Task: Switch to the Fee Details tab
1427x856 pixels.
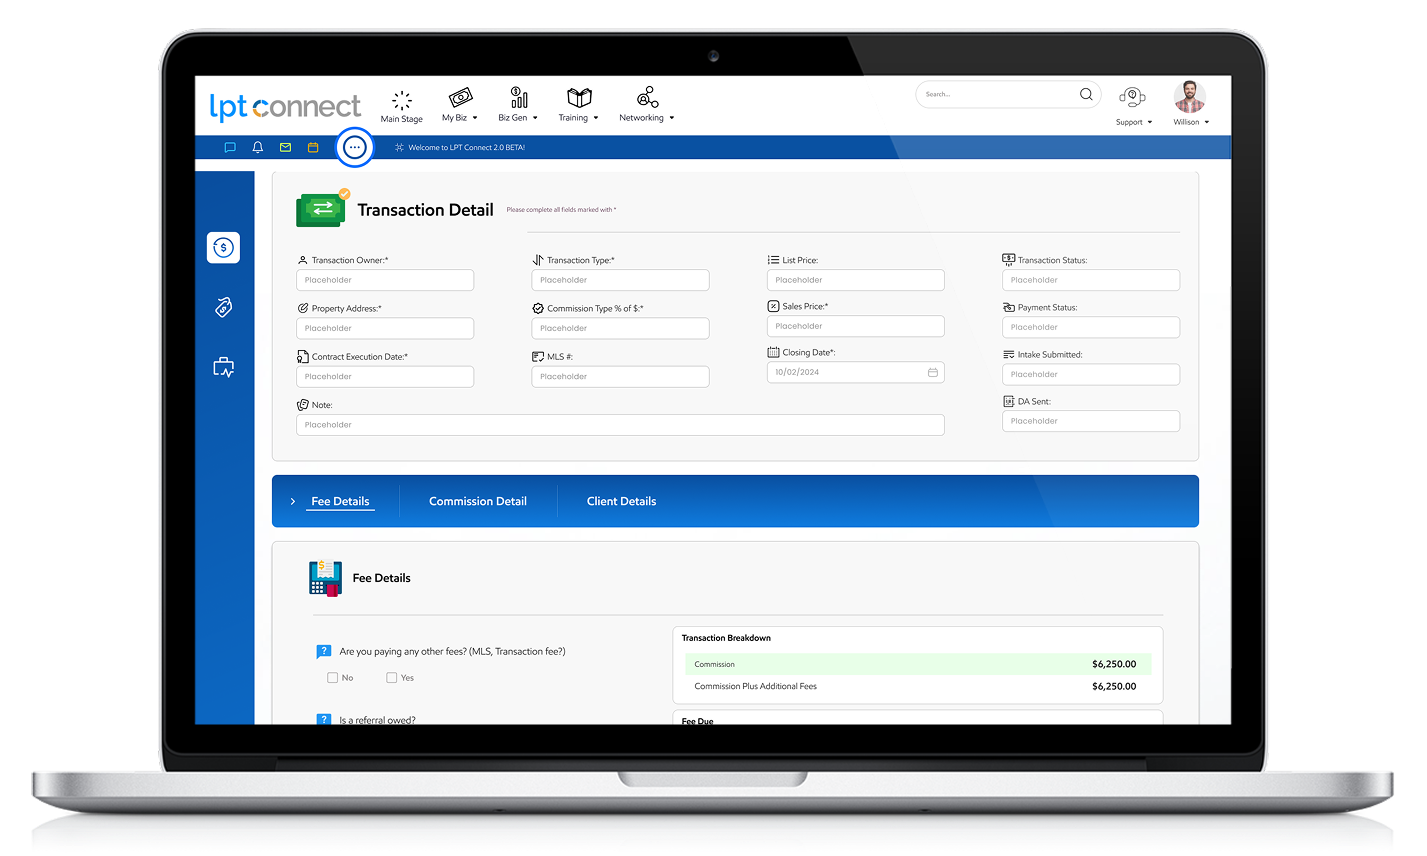Action: 340,501
